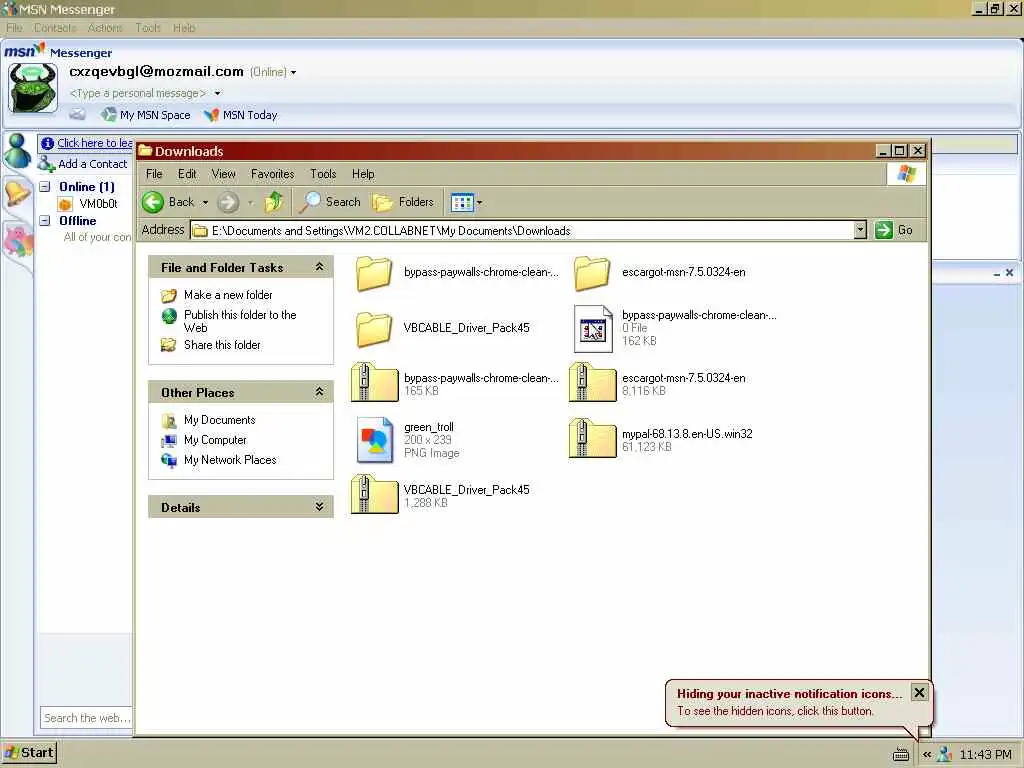
Task: Click the Windows flag logo in Explorer
Action: point(906,174)
